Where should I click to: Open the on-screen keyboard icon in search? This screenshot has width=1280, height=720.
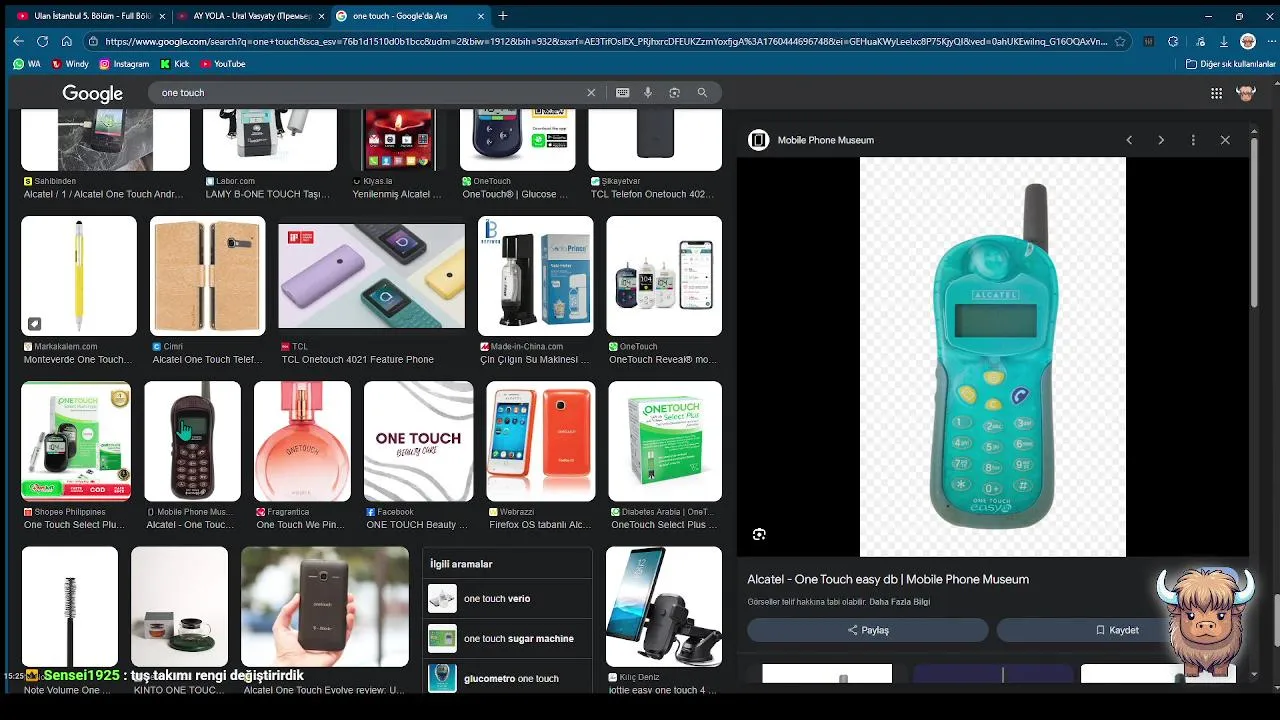click(x=623, y=92)
